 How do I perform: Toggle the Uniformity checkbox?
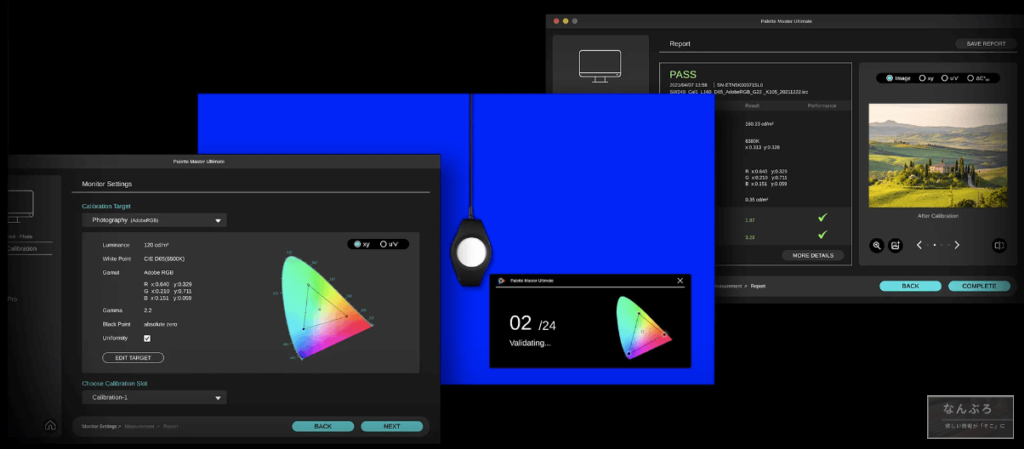click(147, 338)
